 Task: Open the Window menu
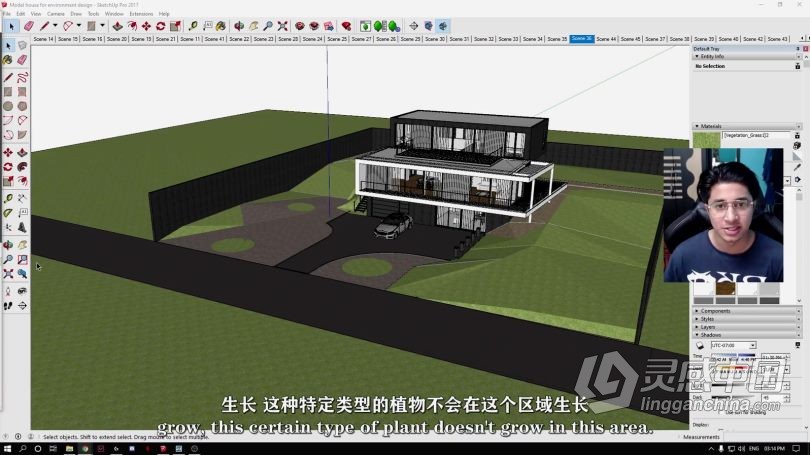pos(114,14)
